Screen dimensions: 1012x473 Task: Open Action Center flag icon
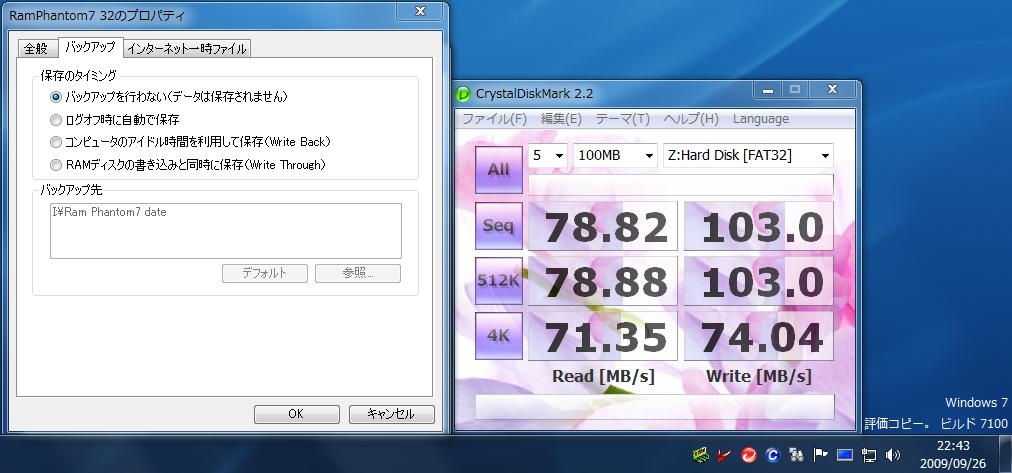click(820, 455)
